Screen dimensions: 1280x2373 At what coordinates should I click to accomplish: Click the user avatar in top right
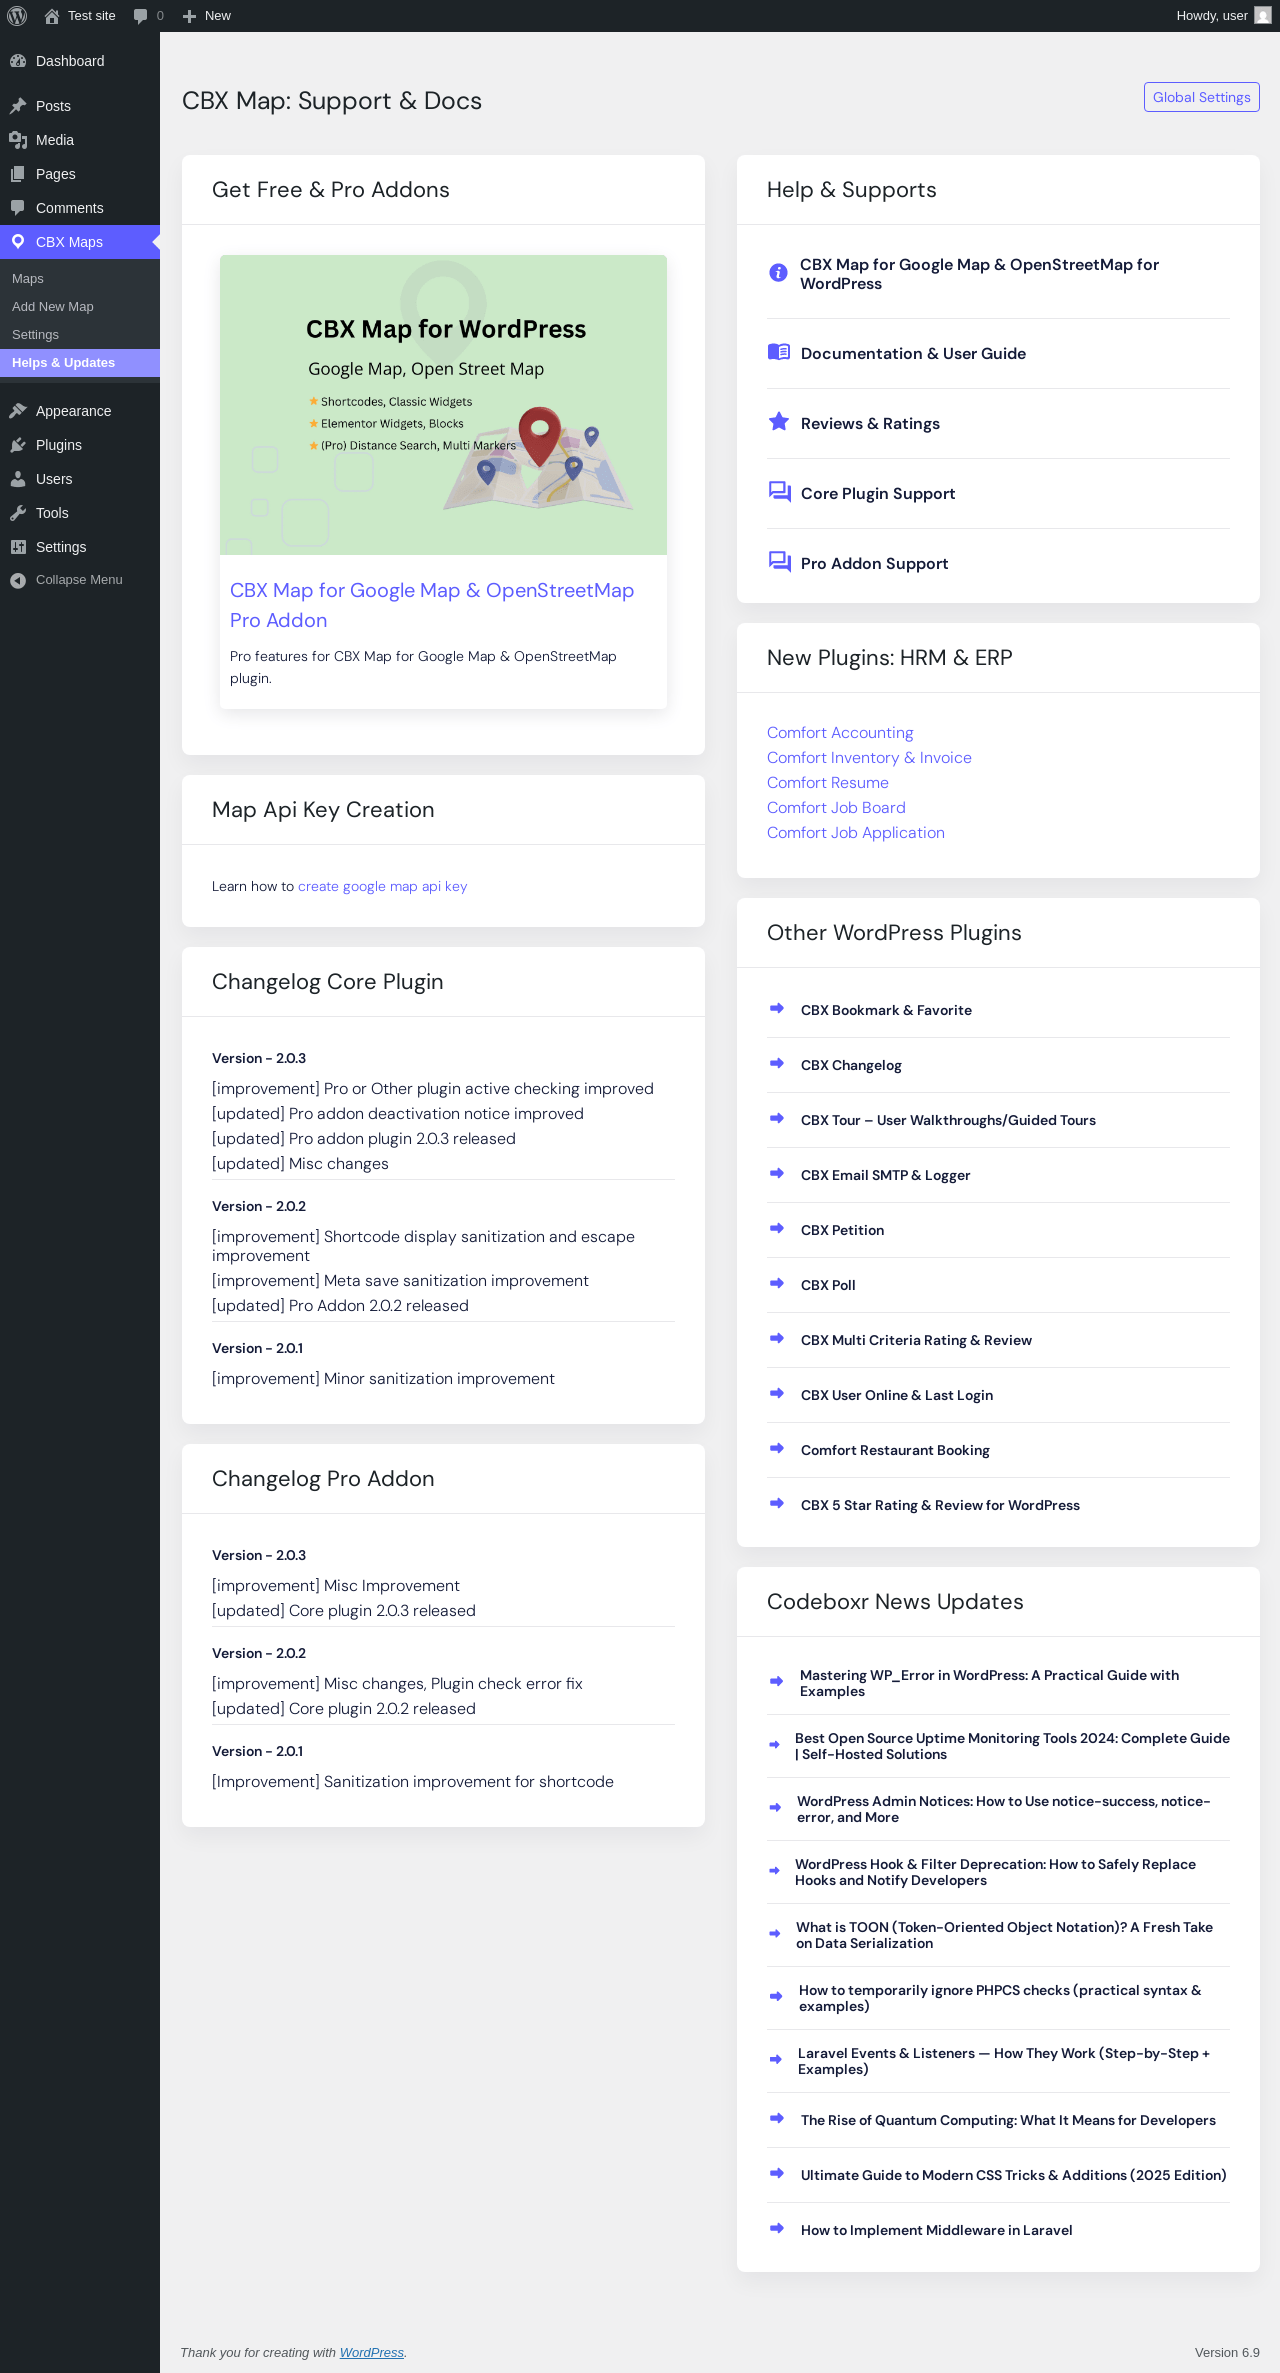tap(1263, 16)
